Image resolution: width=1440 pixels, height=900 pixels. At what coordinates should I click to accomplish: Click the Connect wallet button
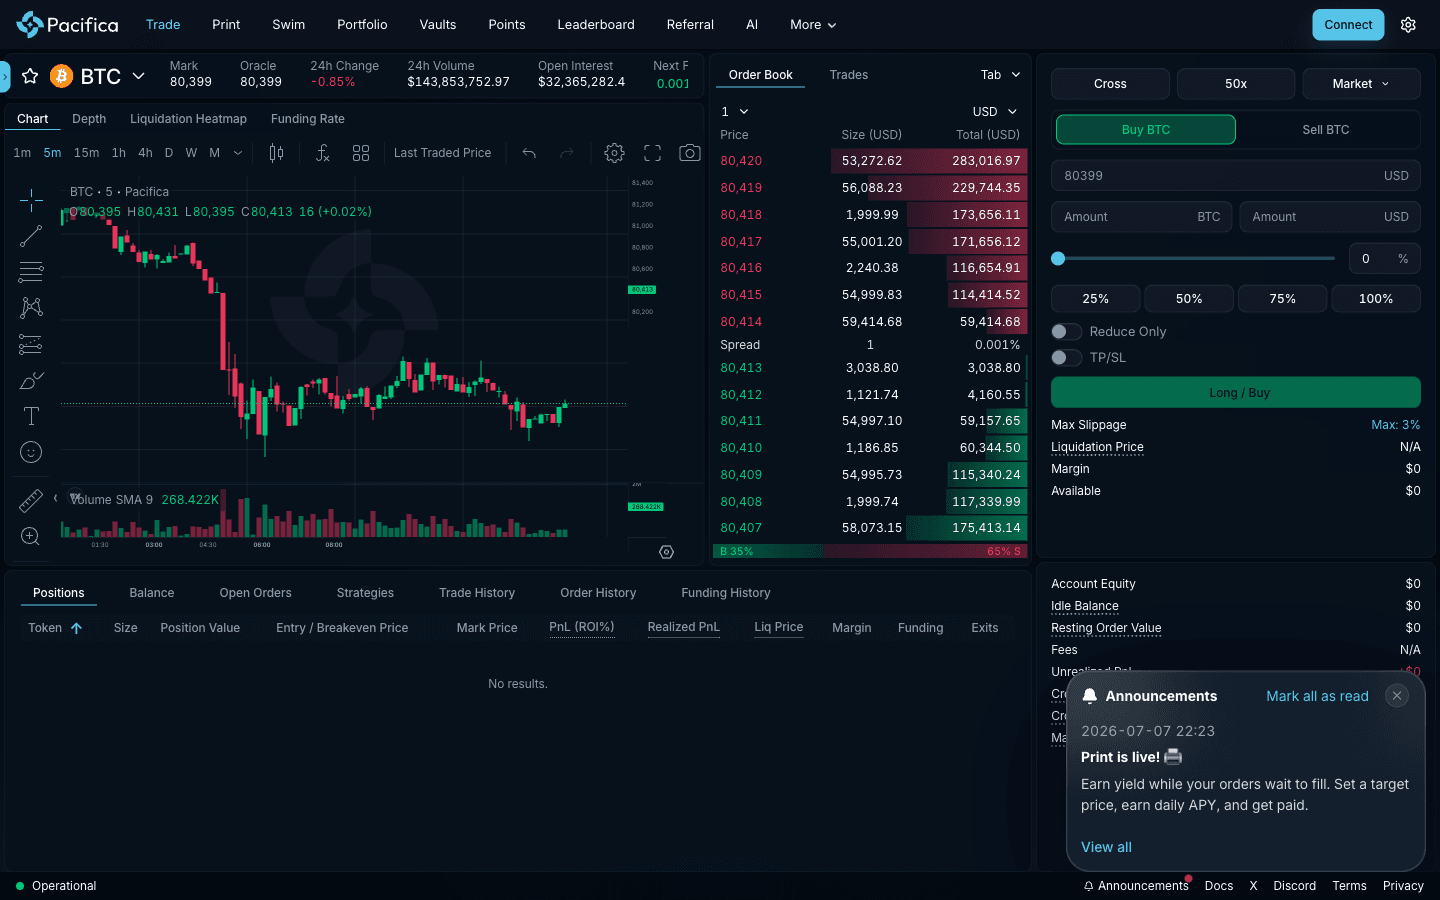tap(1348, 25)
